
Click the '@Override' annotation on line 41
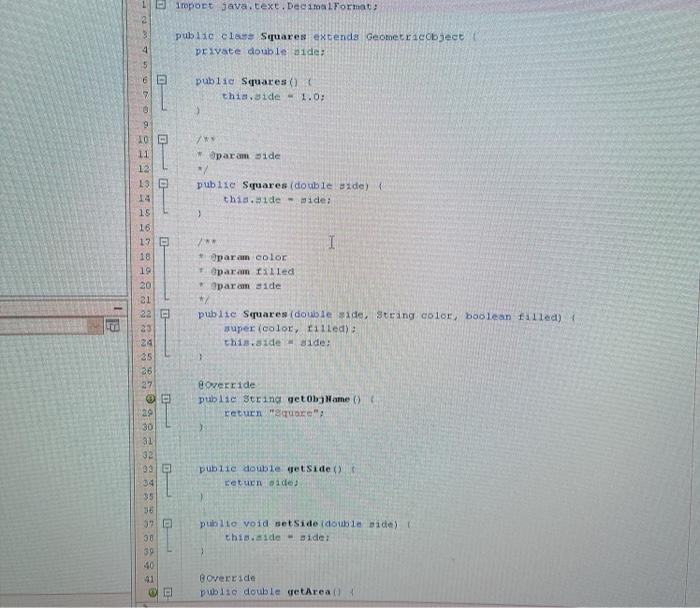228,578
